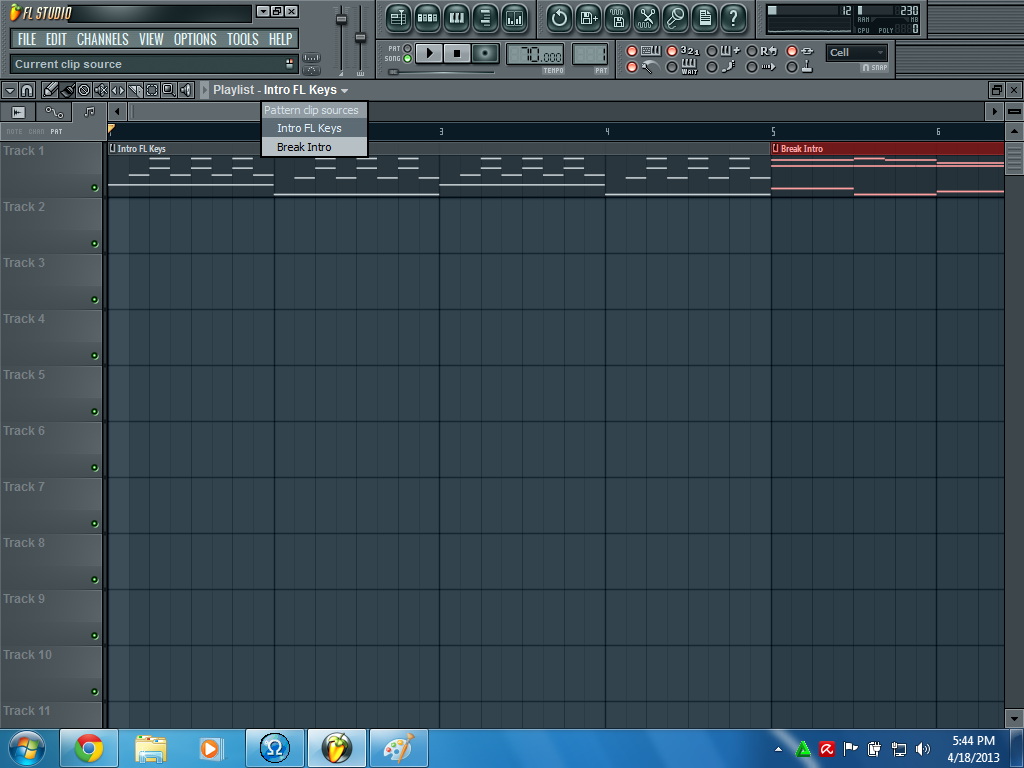Select the Draw pencil tool in Playlist
Screen dimensions: 1024x768
tap(50, 90)
